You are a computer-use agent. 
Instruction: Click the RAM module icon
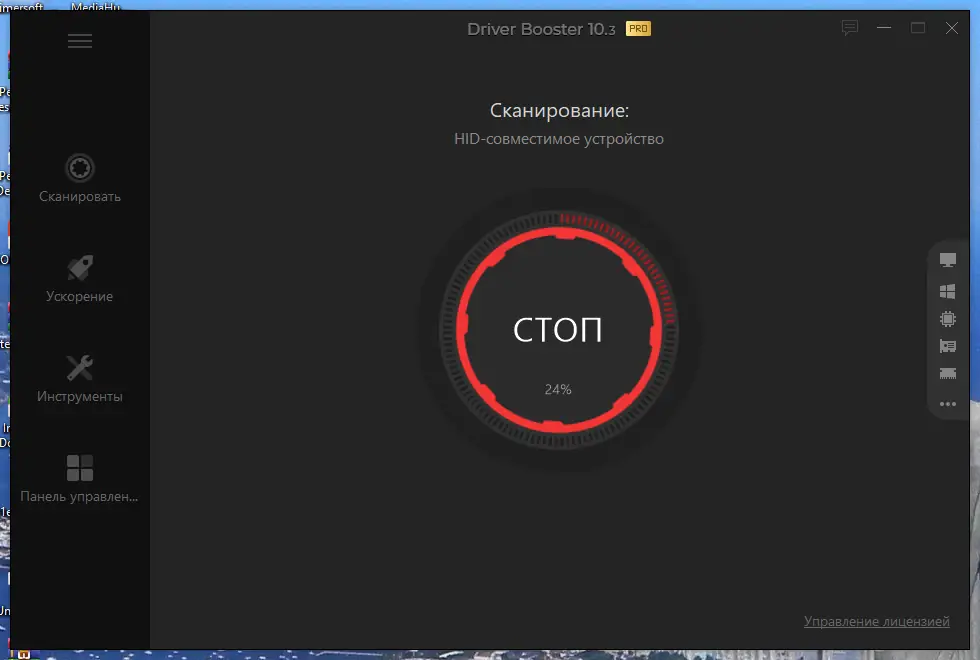(x=947, y=373)
